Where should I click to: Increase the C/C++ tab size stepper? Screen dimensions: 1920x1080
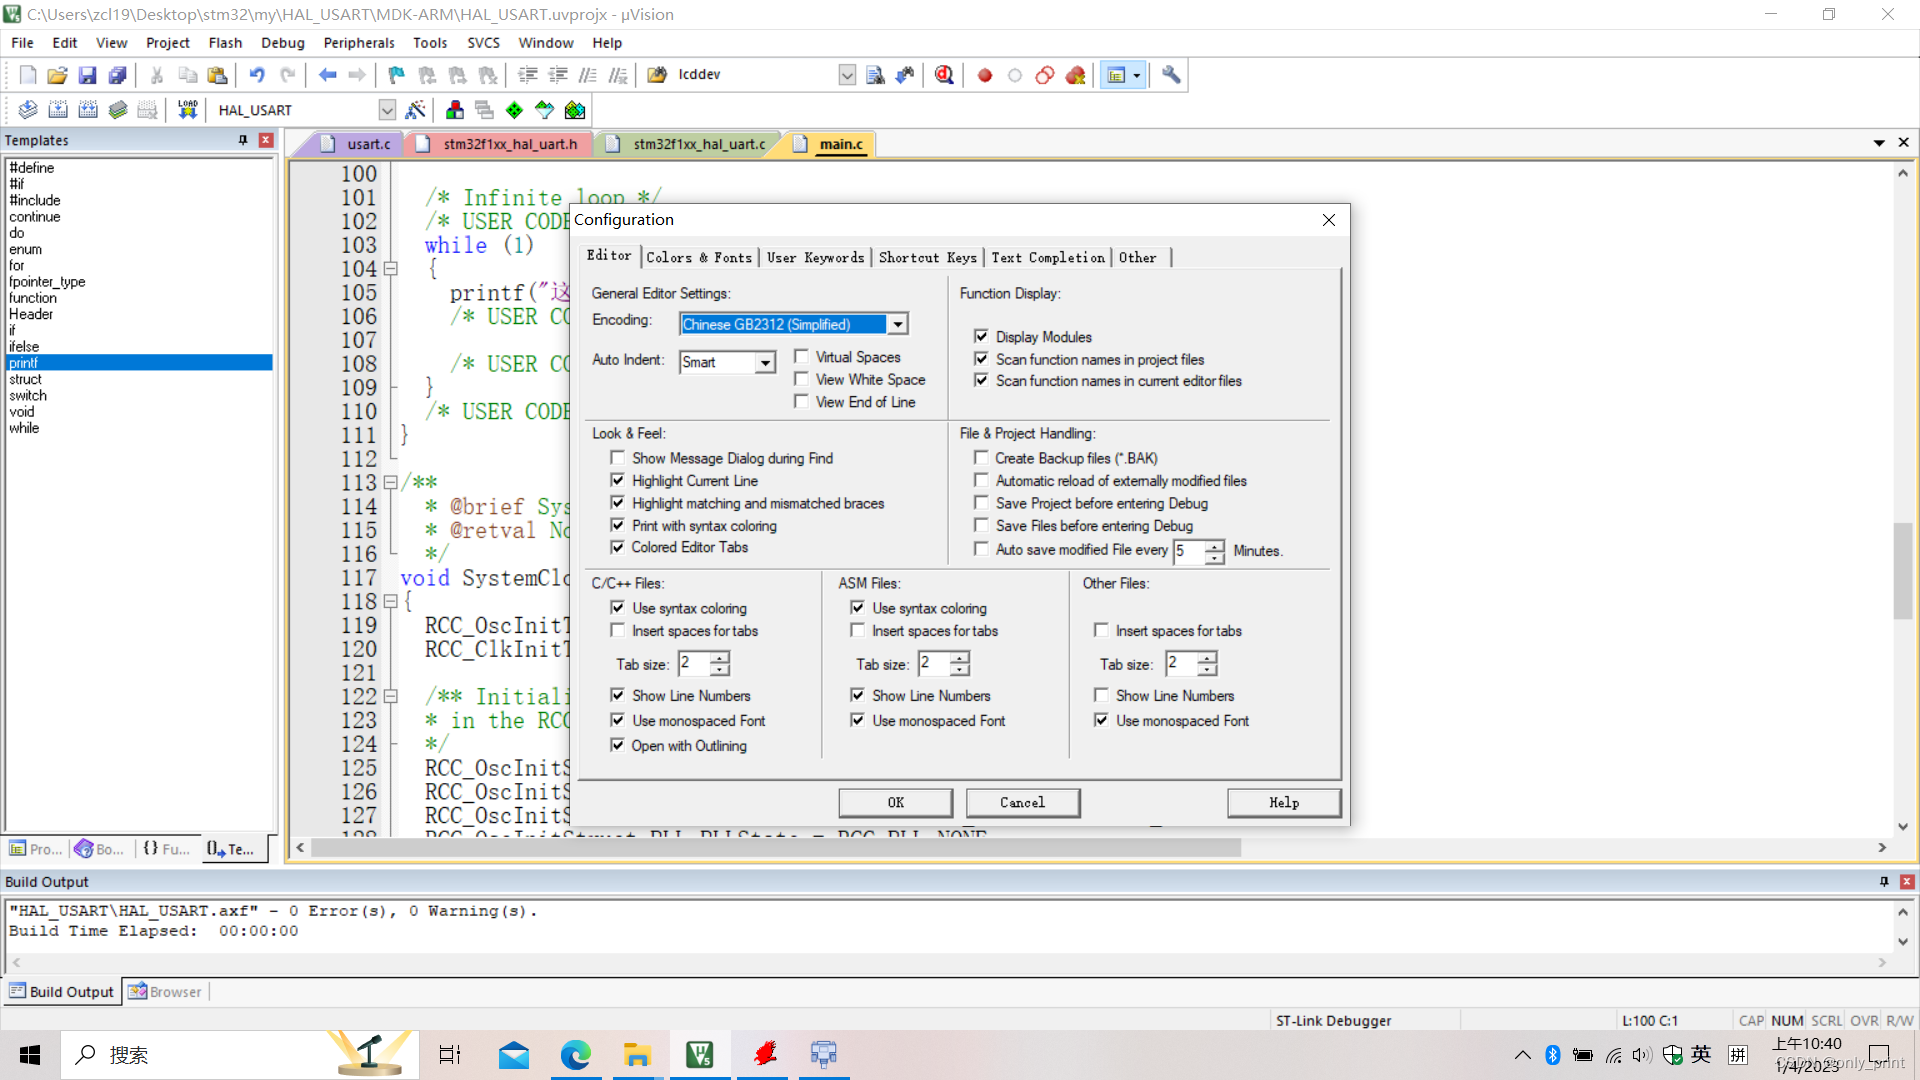[x=720, y=657]
